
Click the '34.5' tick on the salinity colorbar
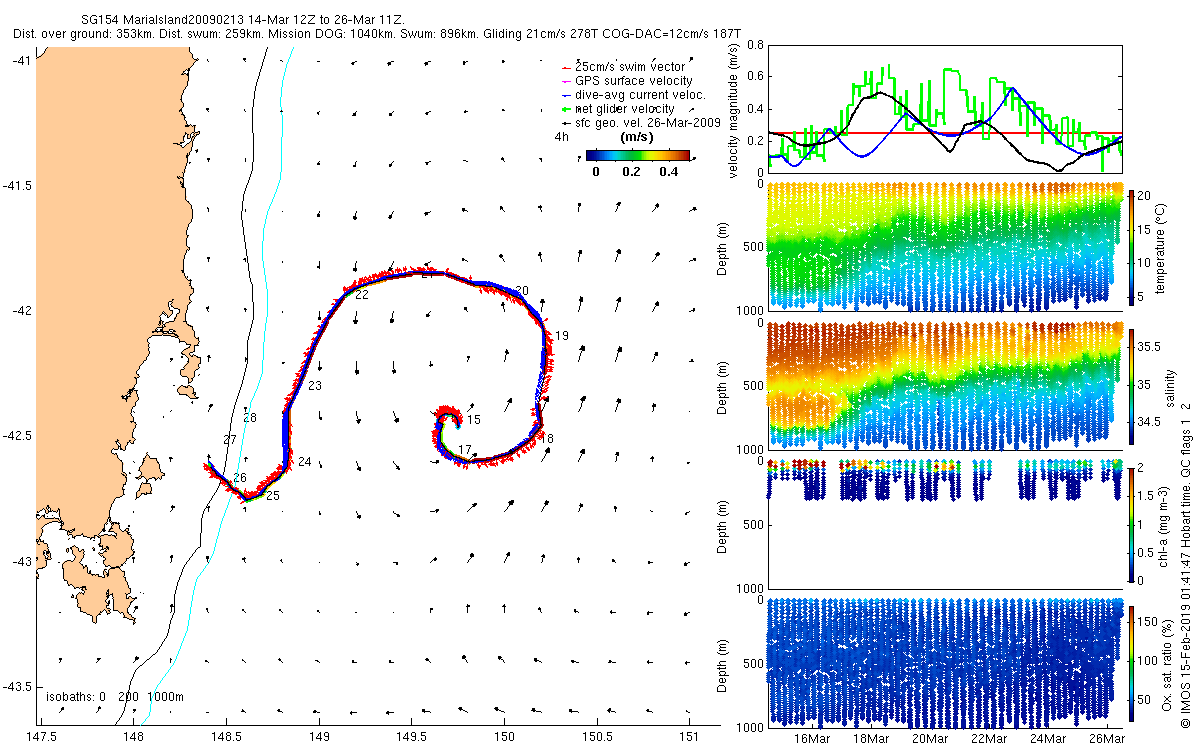[x=1150, y=422]
